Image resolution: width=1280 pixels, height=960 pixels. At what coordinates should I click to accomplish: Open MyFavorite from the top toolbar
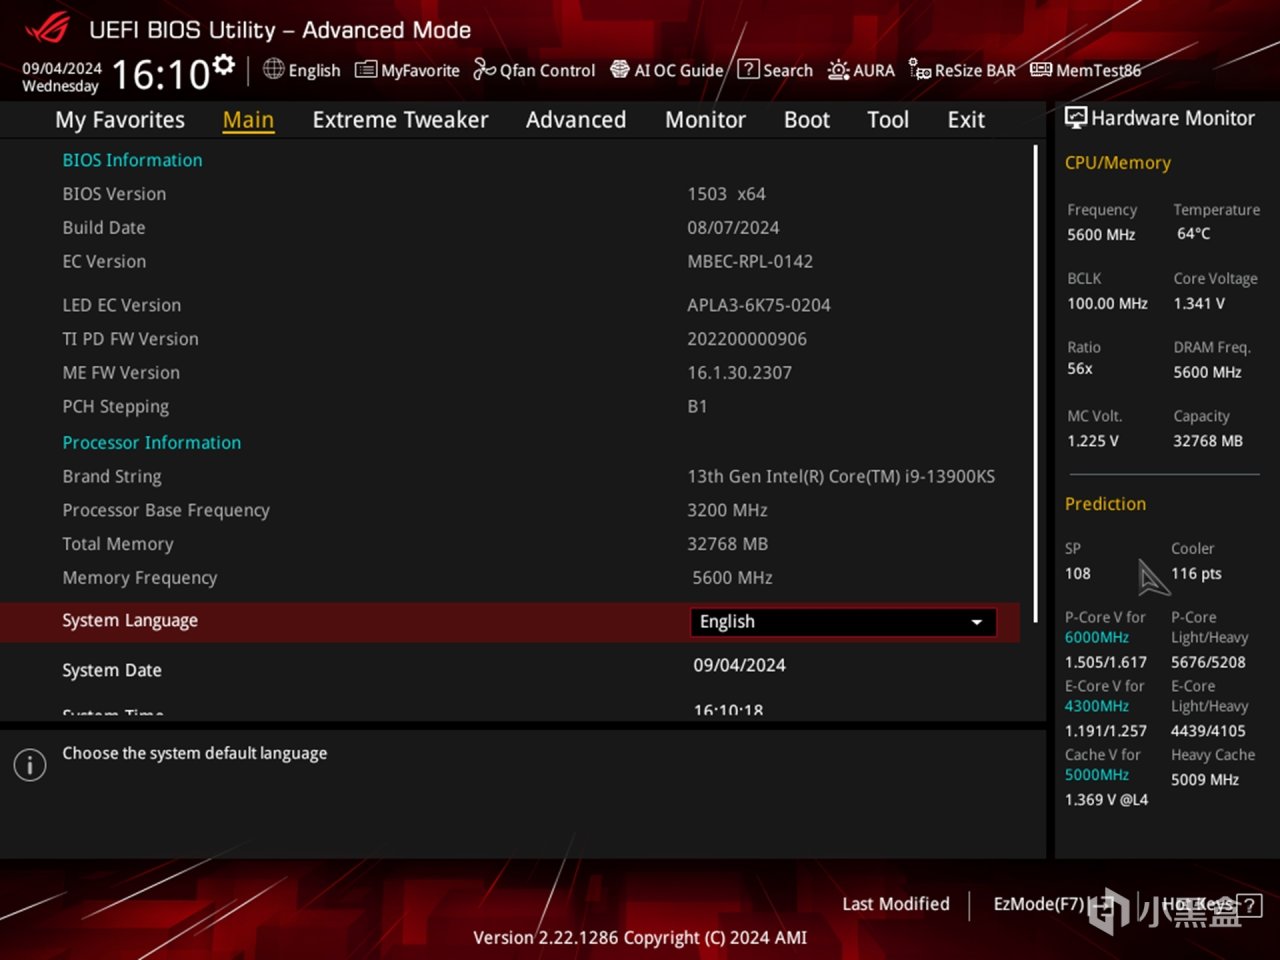tap(408, 70)
